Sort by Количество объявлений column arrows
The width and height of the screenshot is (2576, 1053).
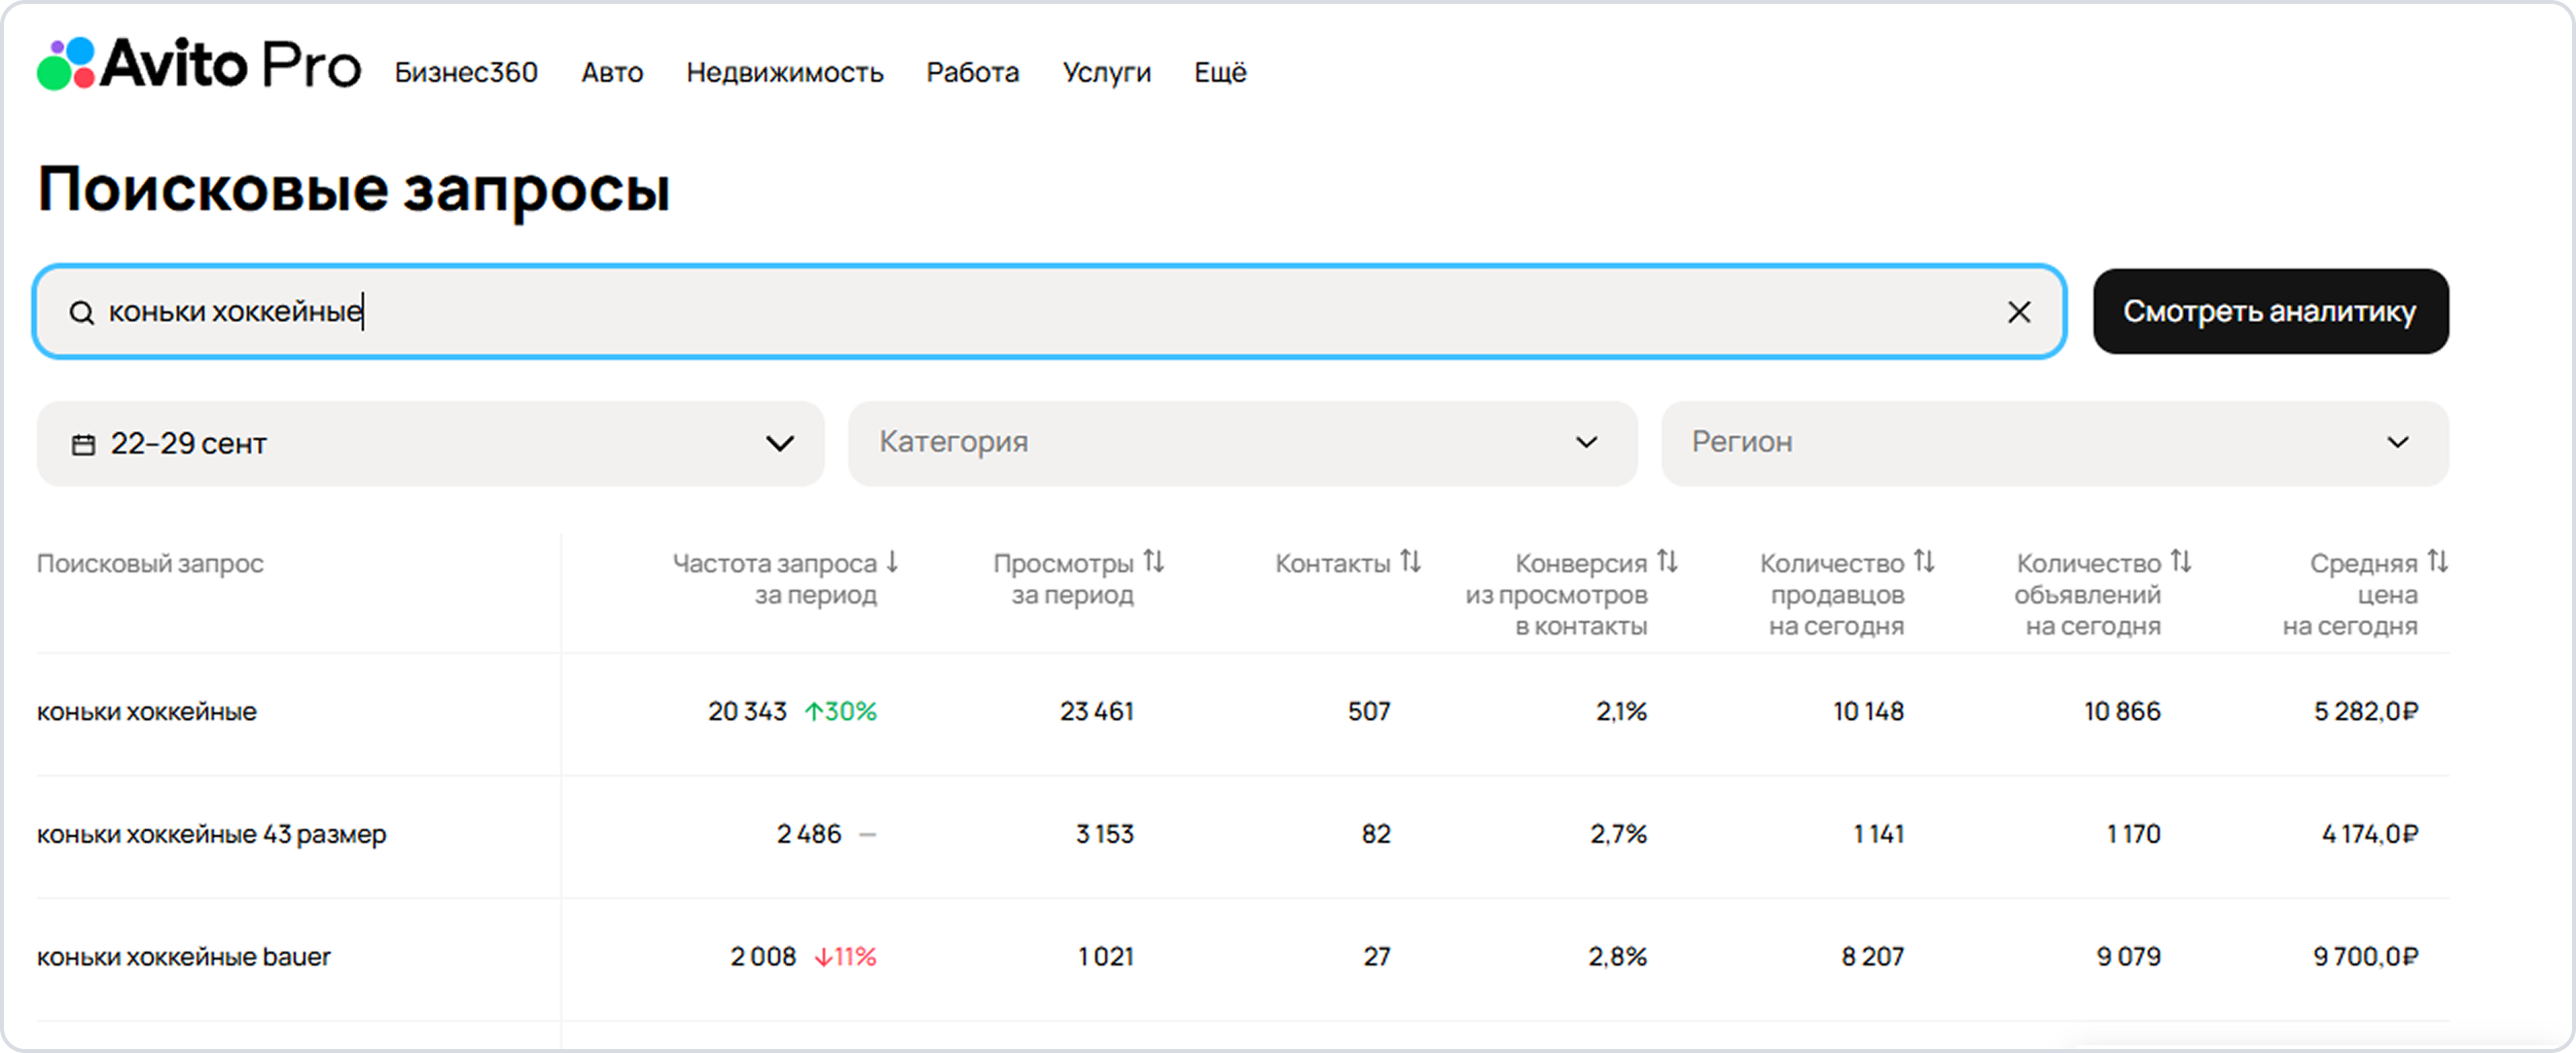tap(2181, 562)
